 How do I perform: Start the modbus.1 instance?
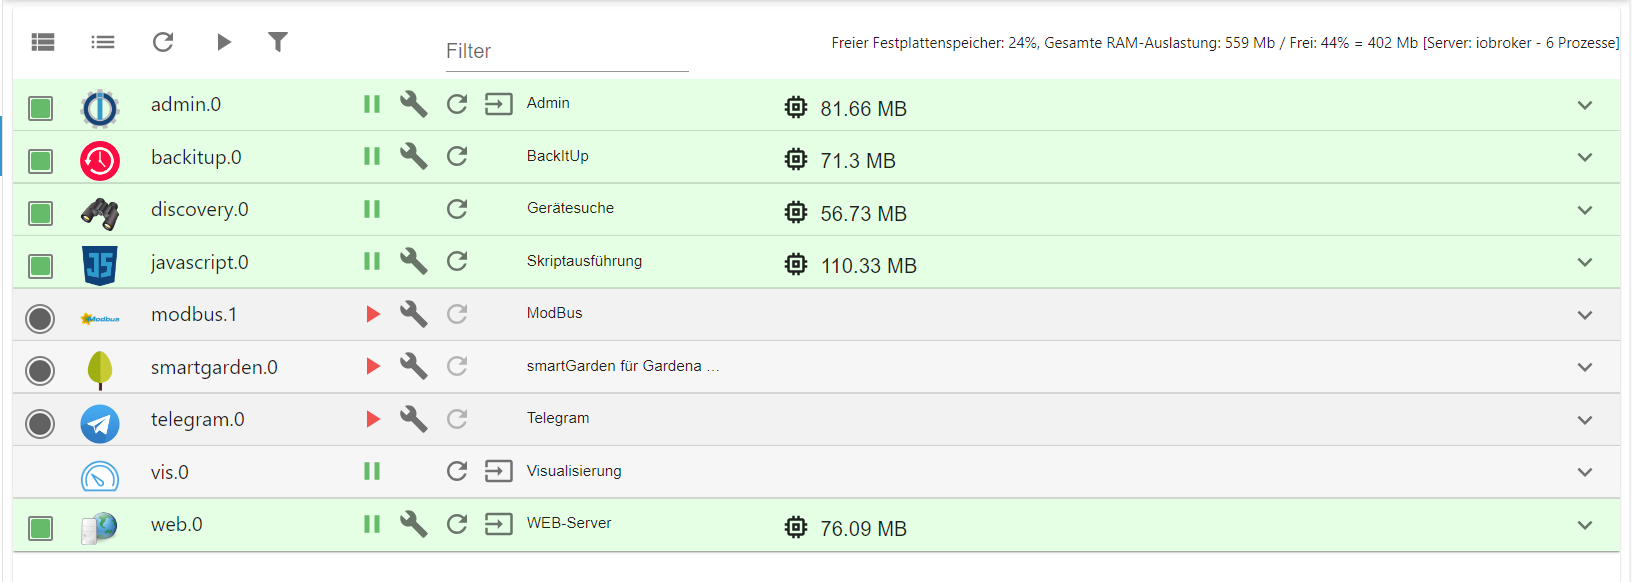click(373, 314)
